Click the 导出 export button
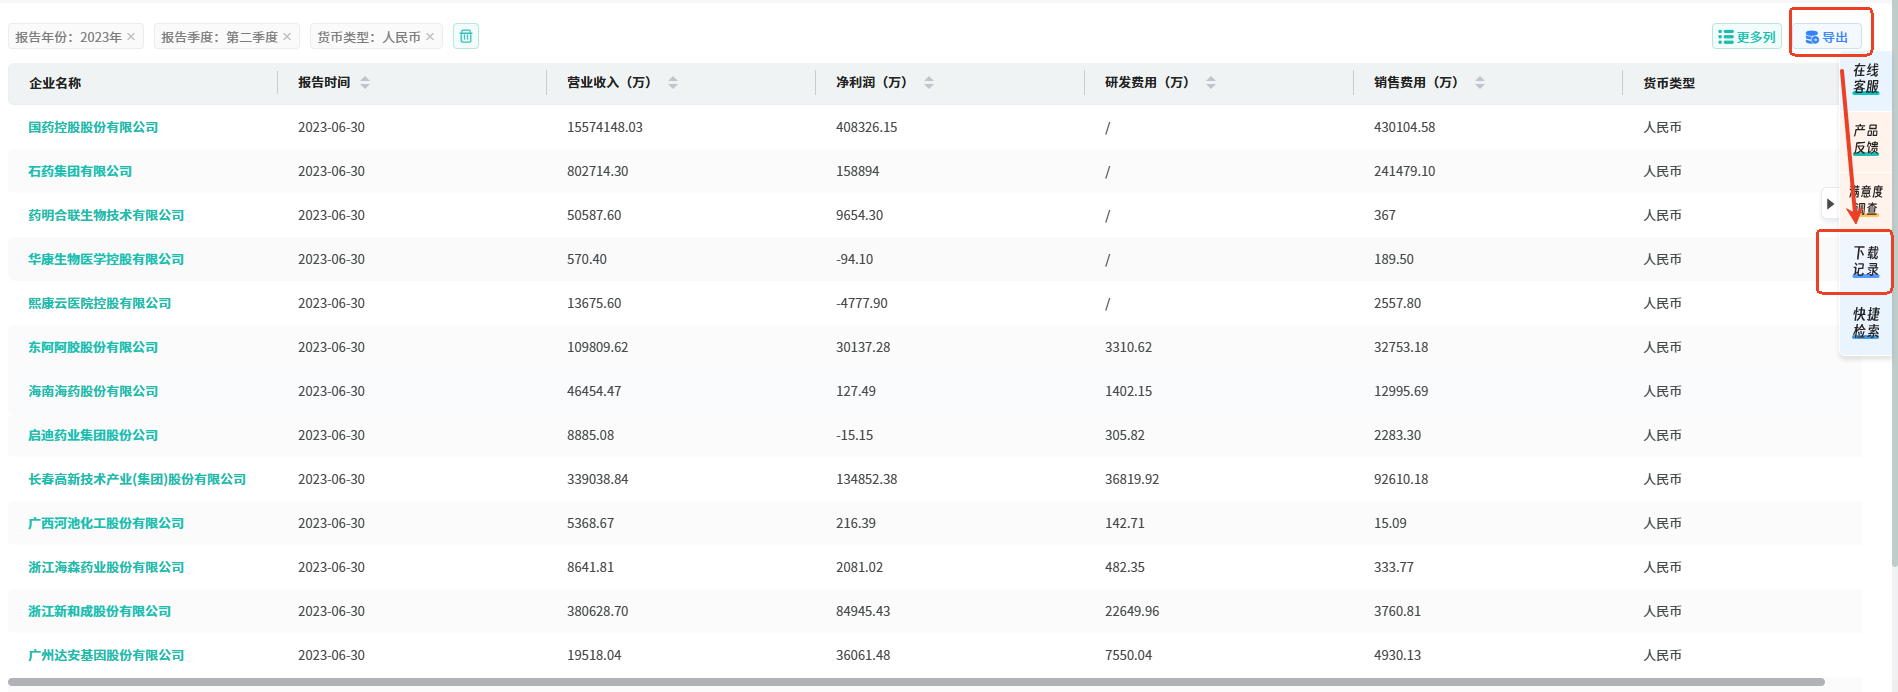1898x692 pixels. pos(1827,37)
